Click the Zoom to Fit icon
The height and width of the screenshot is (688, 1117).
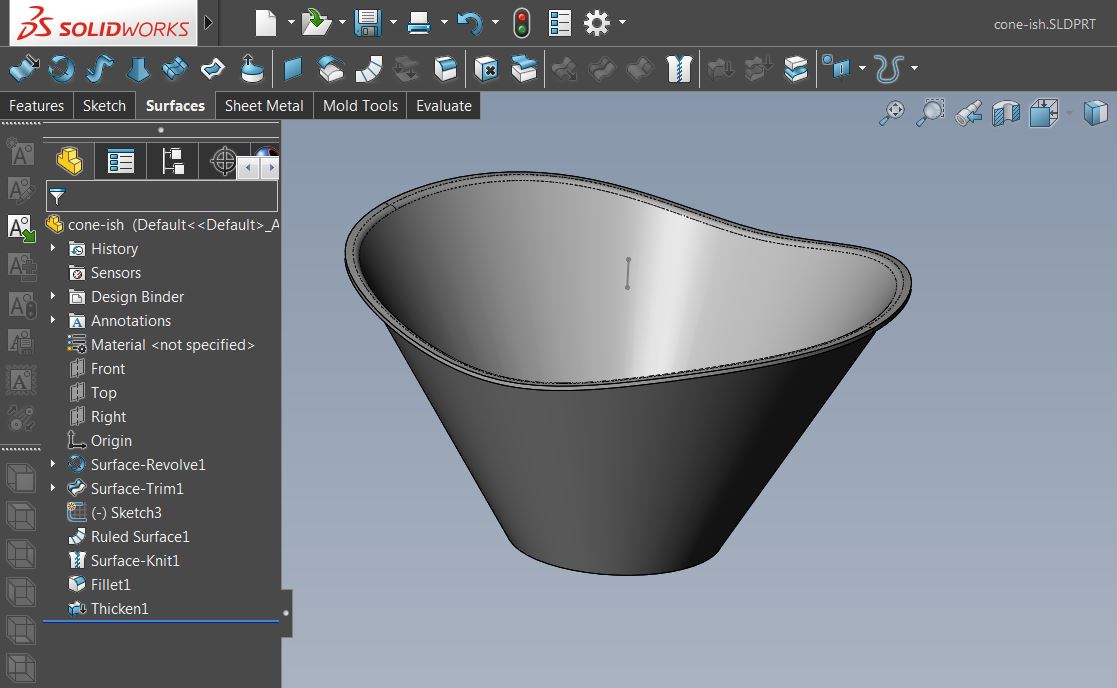[x=891, y=113]
